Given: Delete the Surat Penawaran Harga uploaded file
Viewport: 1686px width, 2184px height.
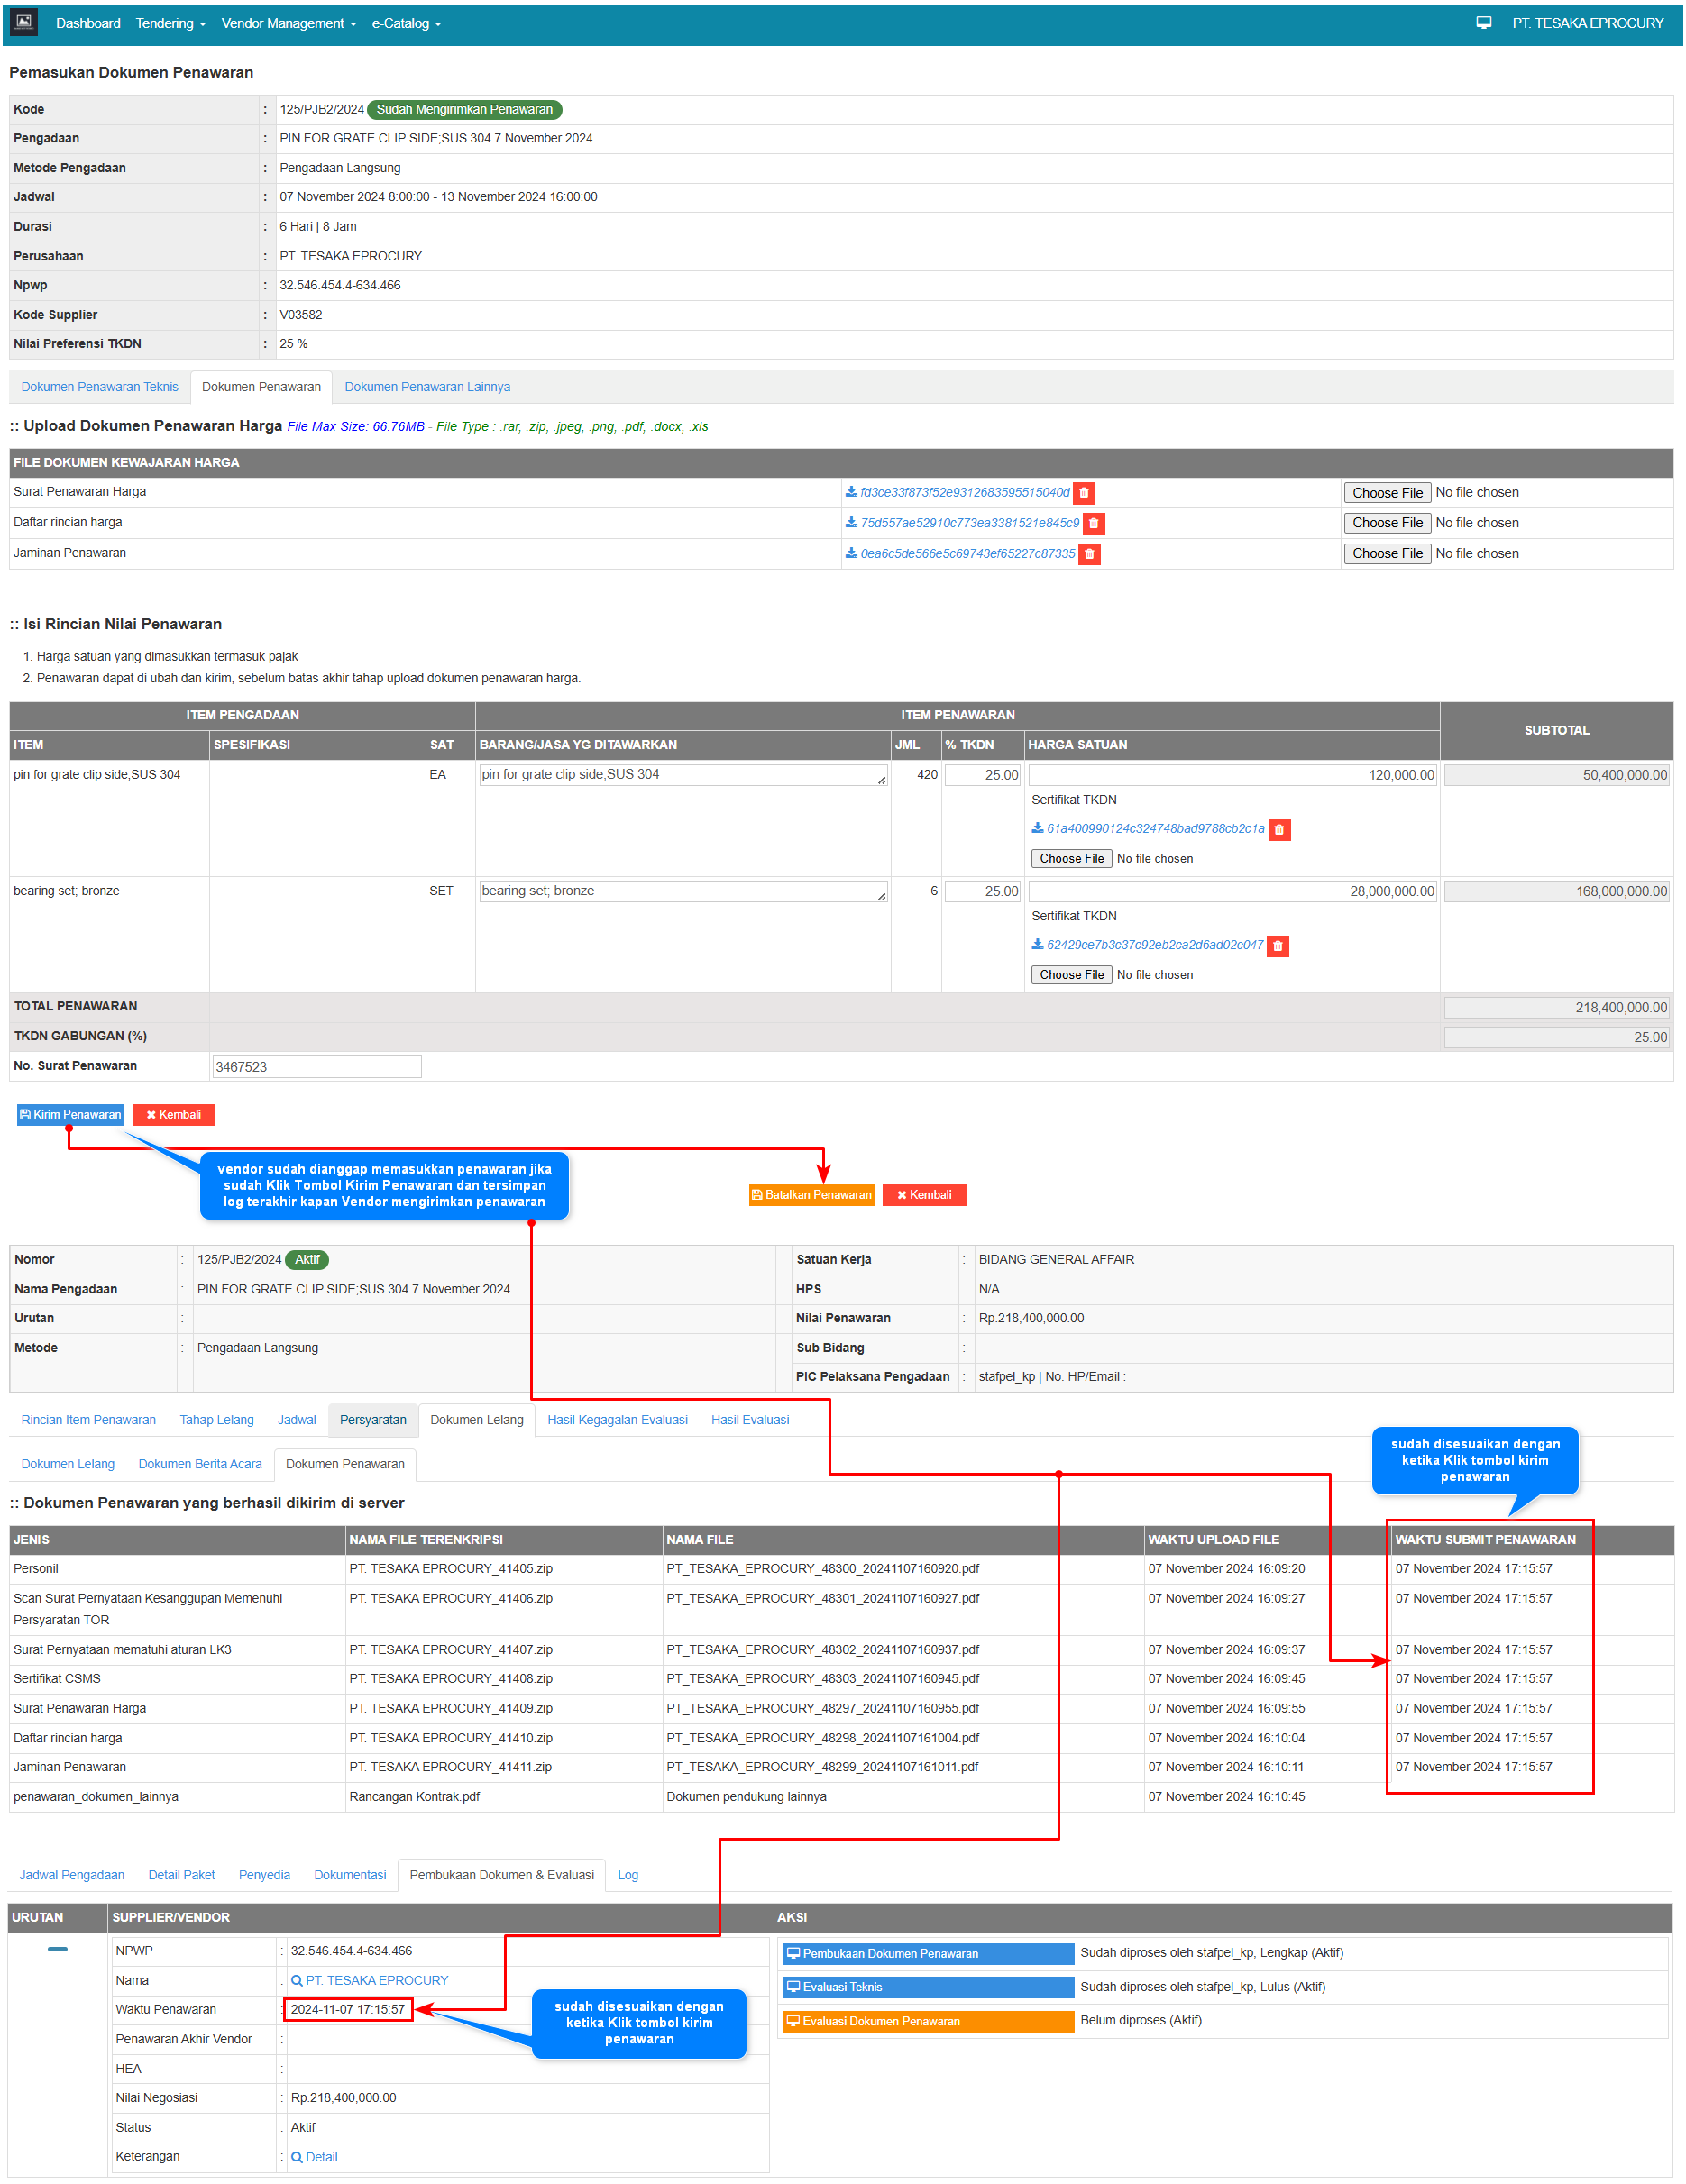Looking at the screenshot, I should pos(1083,493).
